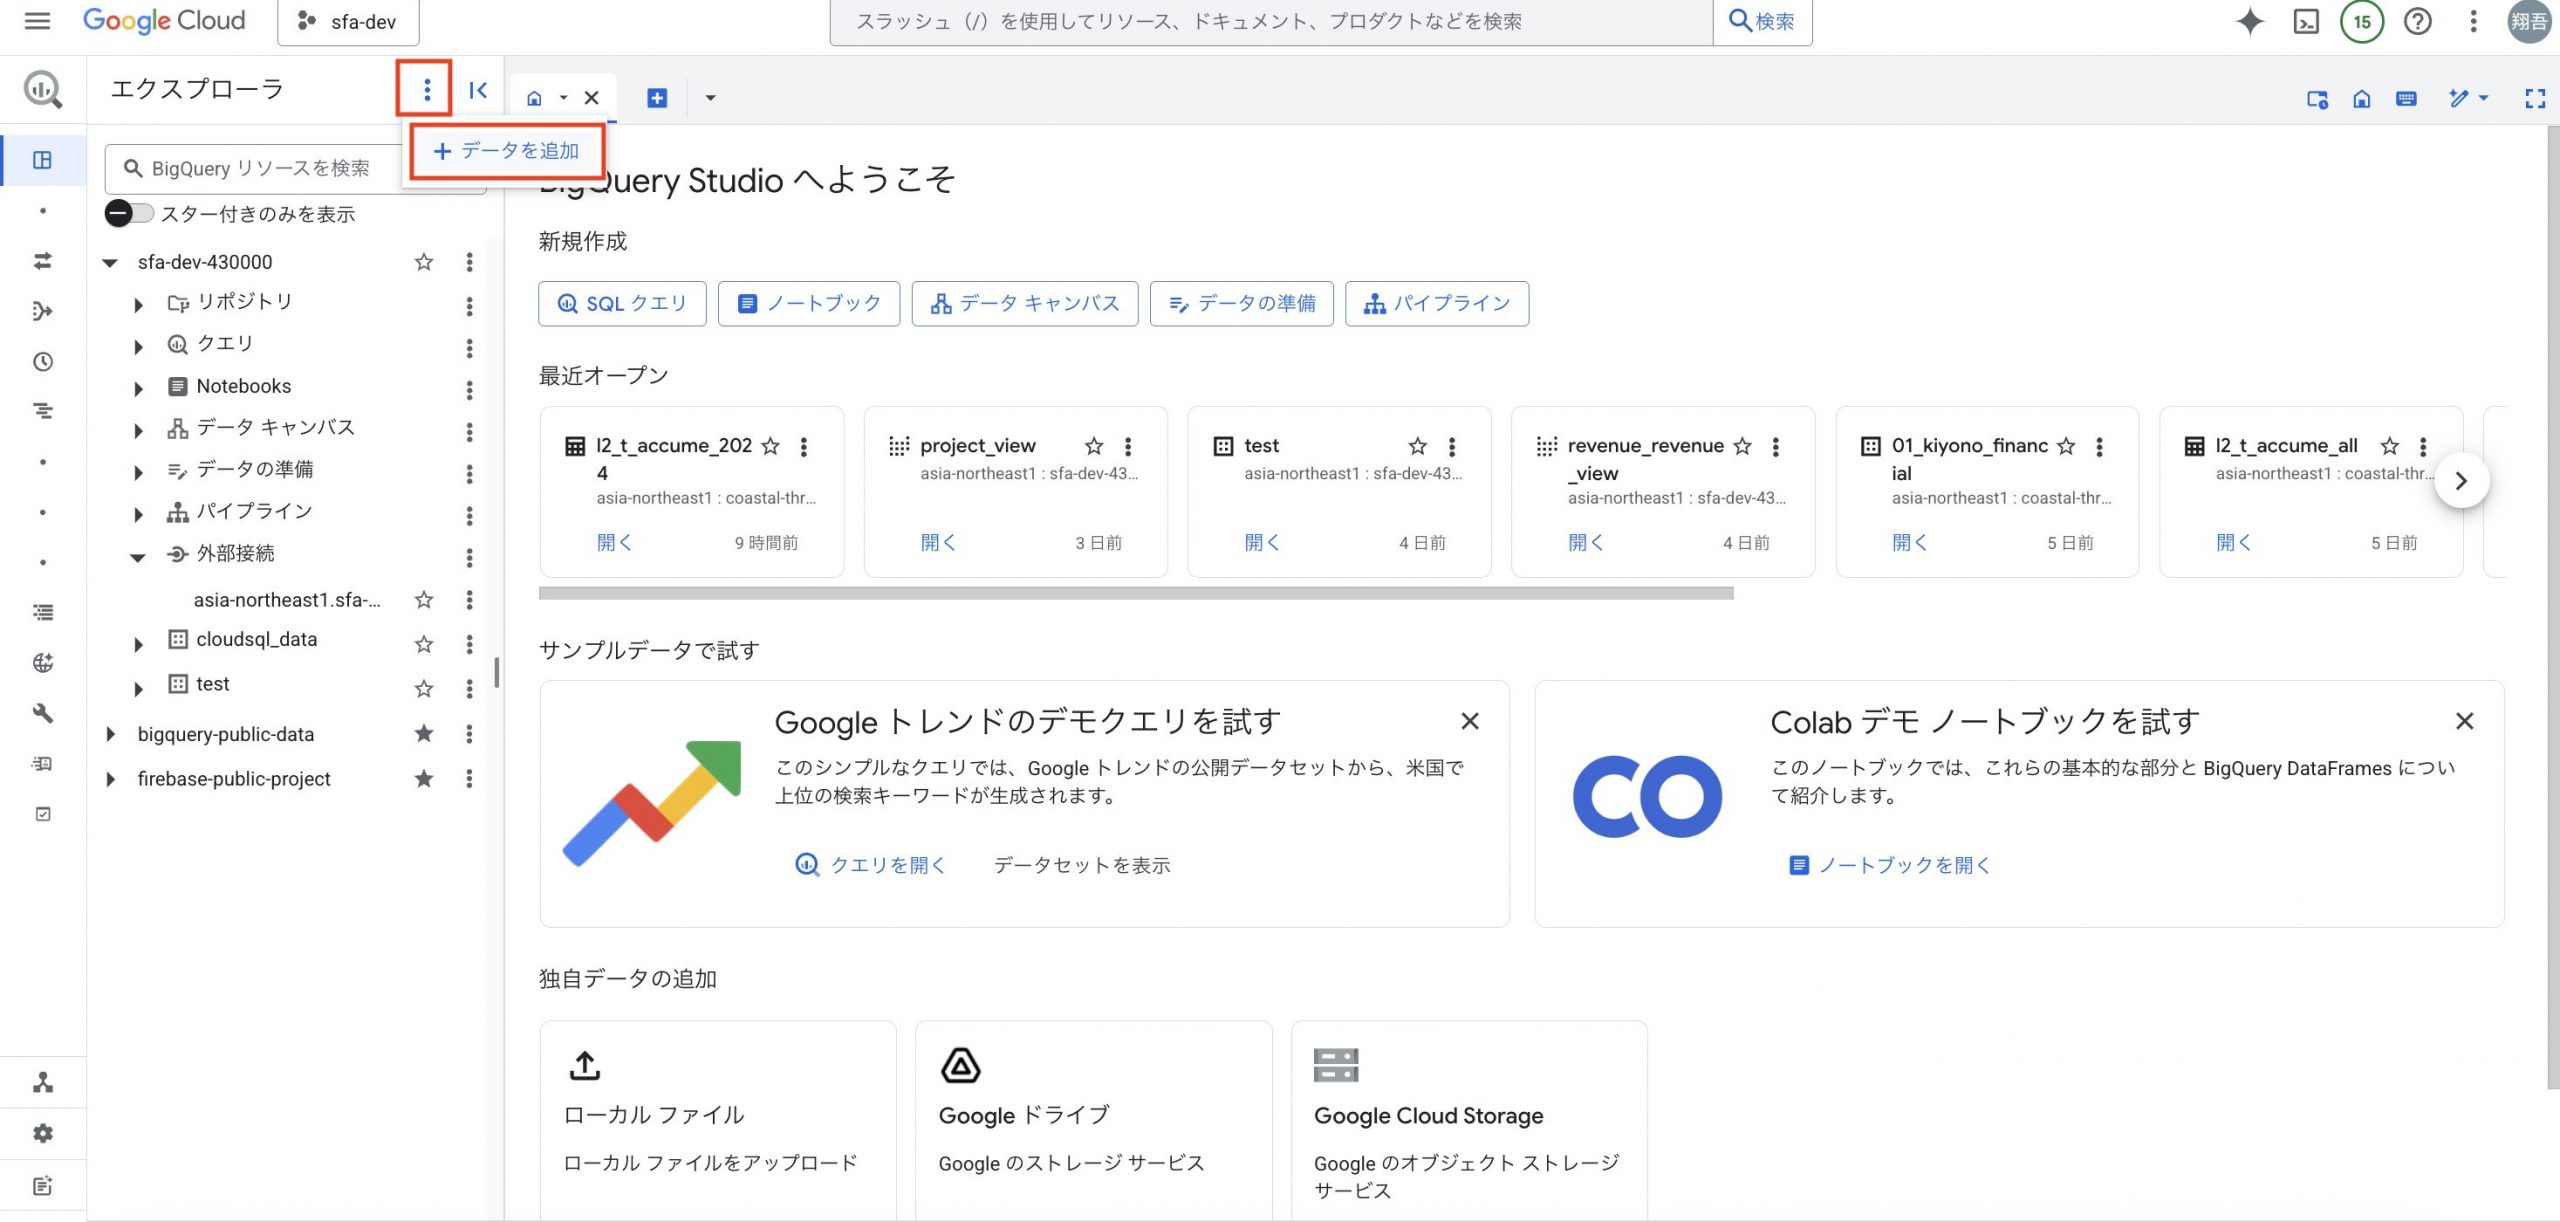2560x1222 pixels.
Task: Open the tab list dropdown arrow
Action: point(710,98)
